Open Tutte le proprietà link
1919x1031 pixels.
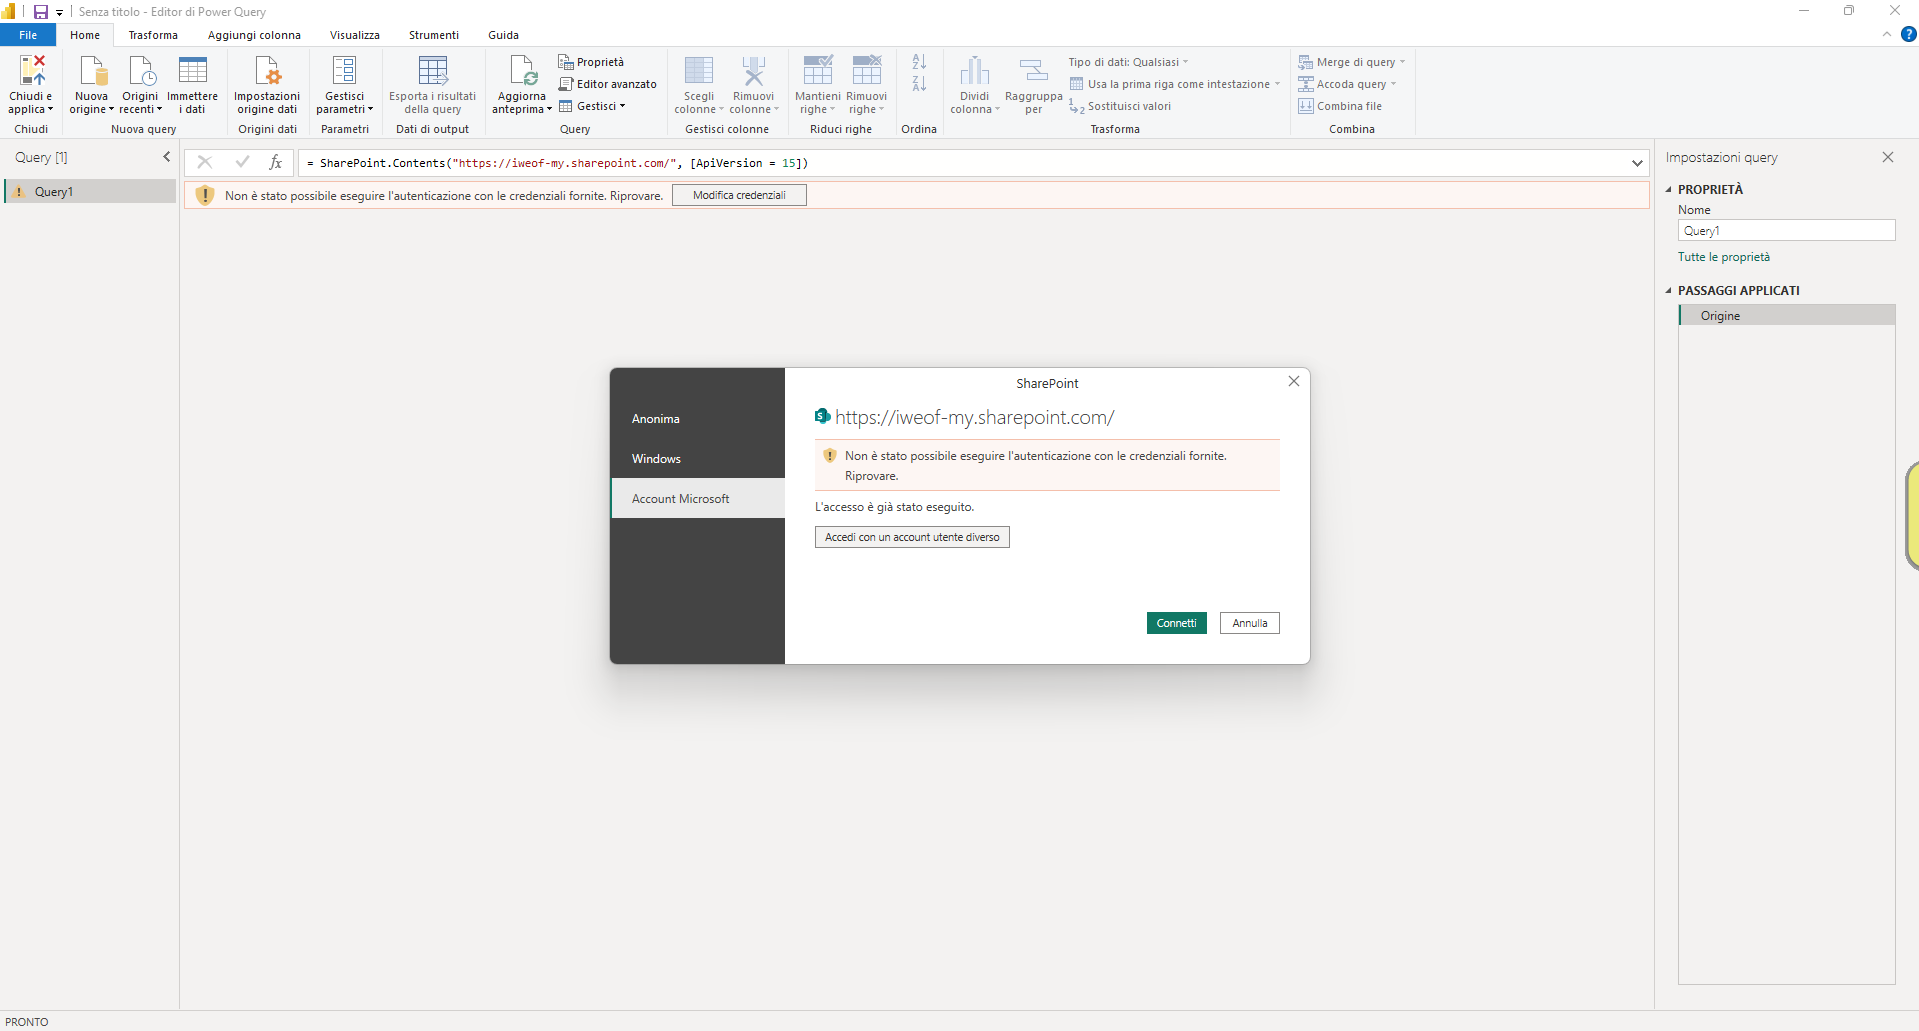(1724, 257)
